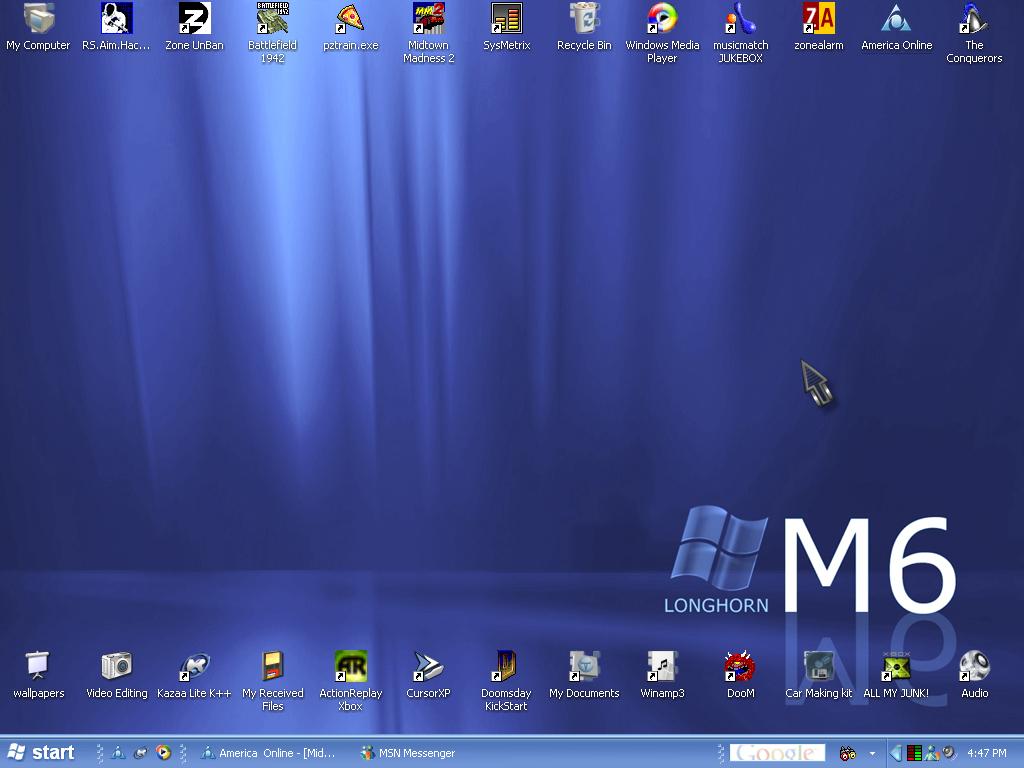
Task: Launch Windows Media Player from Quick Launch
Action: 163,753
